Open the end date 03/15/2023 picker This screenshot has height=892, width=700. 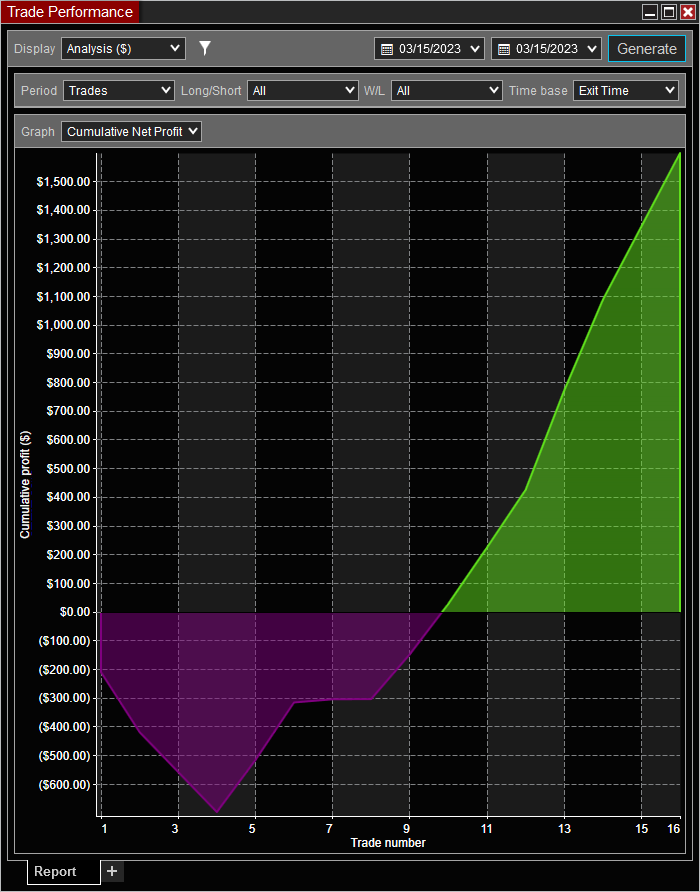(546, 49)
